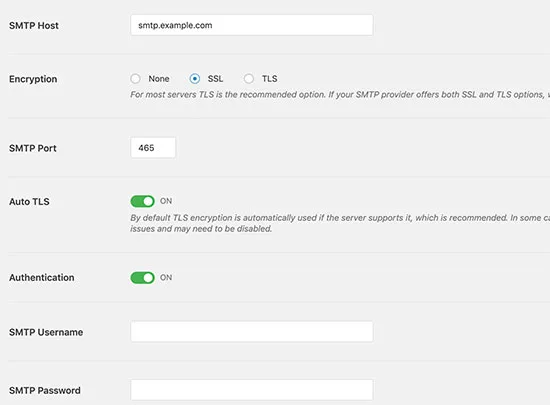This screenshot has width=550, height=405.
Task: Click the SMTP Port setting label
Action: point(33,148)
